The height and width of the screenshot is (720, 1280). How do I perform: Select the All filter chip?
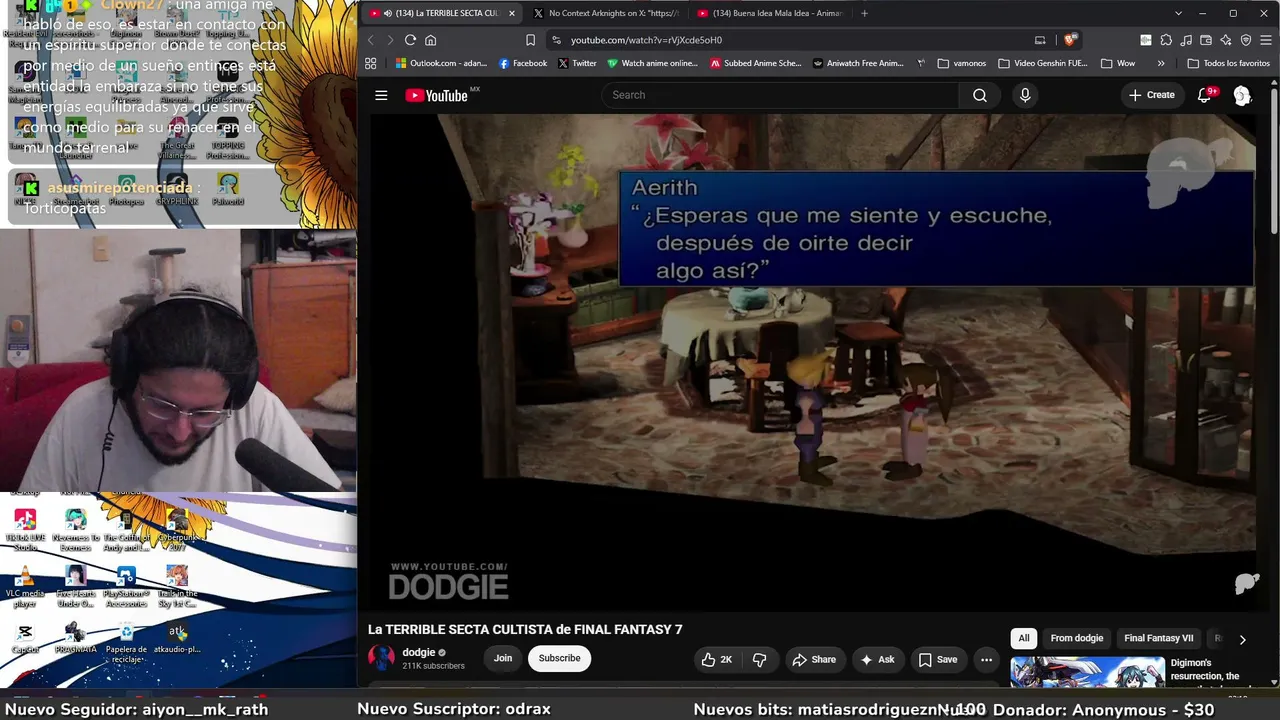tap(1024, 638)
